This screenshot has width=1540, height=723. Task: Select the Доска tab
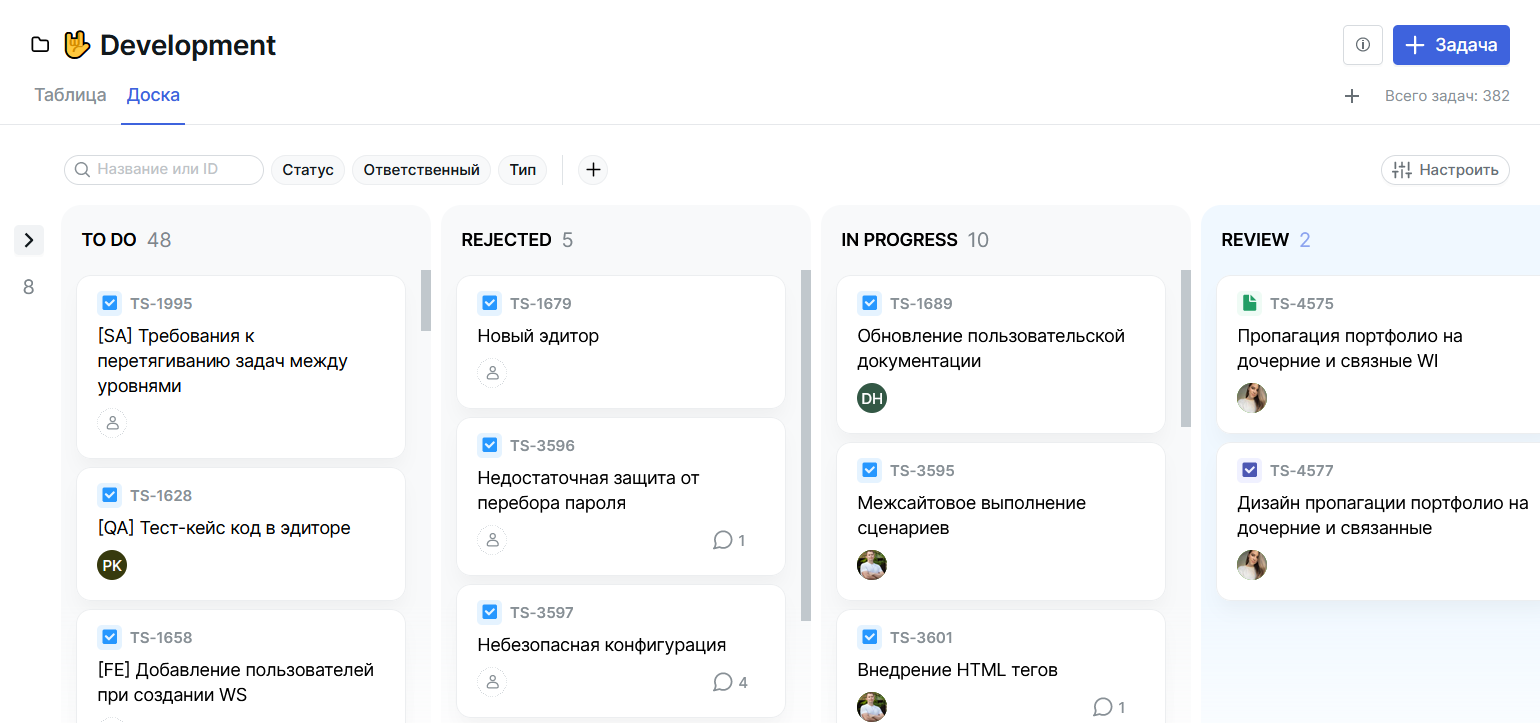pos(153,96)
